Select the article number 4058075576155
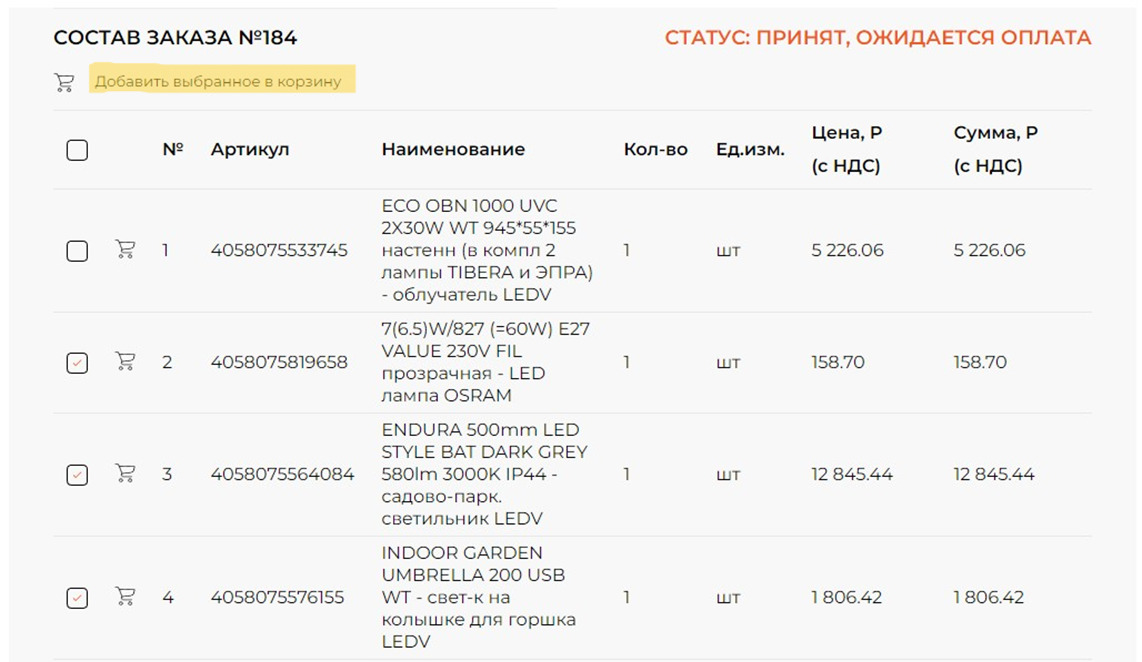 tap(281, 597)
